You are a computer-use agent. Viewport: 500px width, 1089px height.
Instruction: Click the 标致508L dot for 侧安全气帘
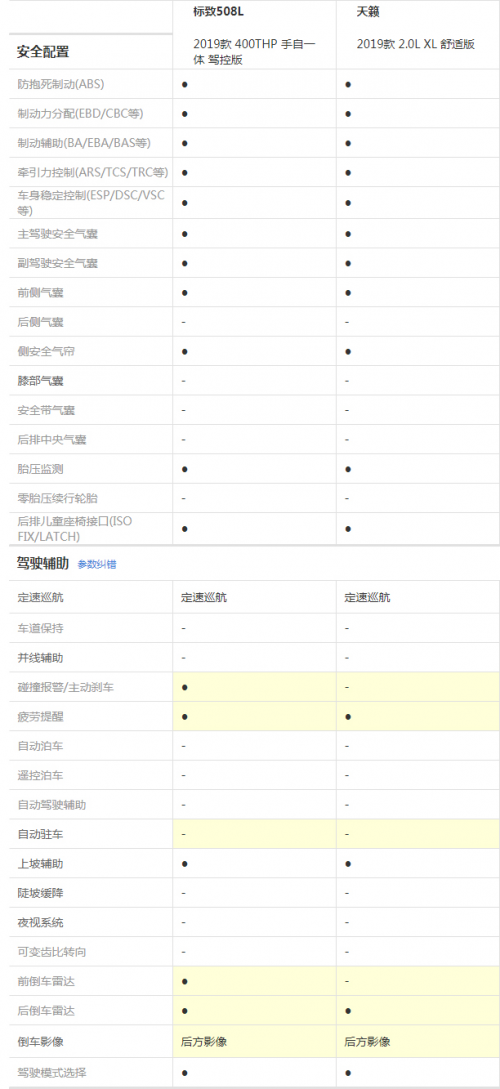(185, 352)
